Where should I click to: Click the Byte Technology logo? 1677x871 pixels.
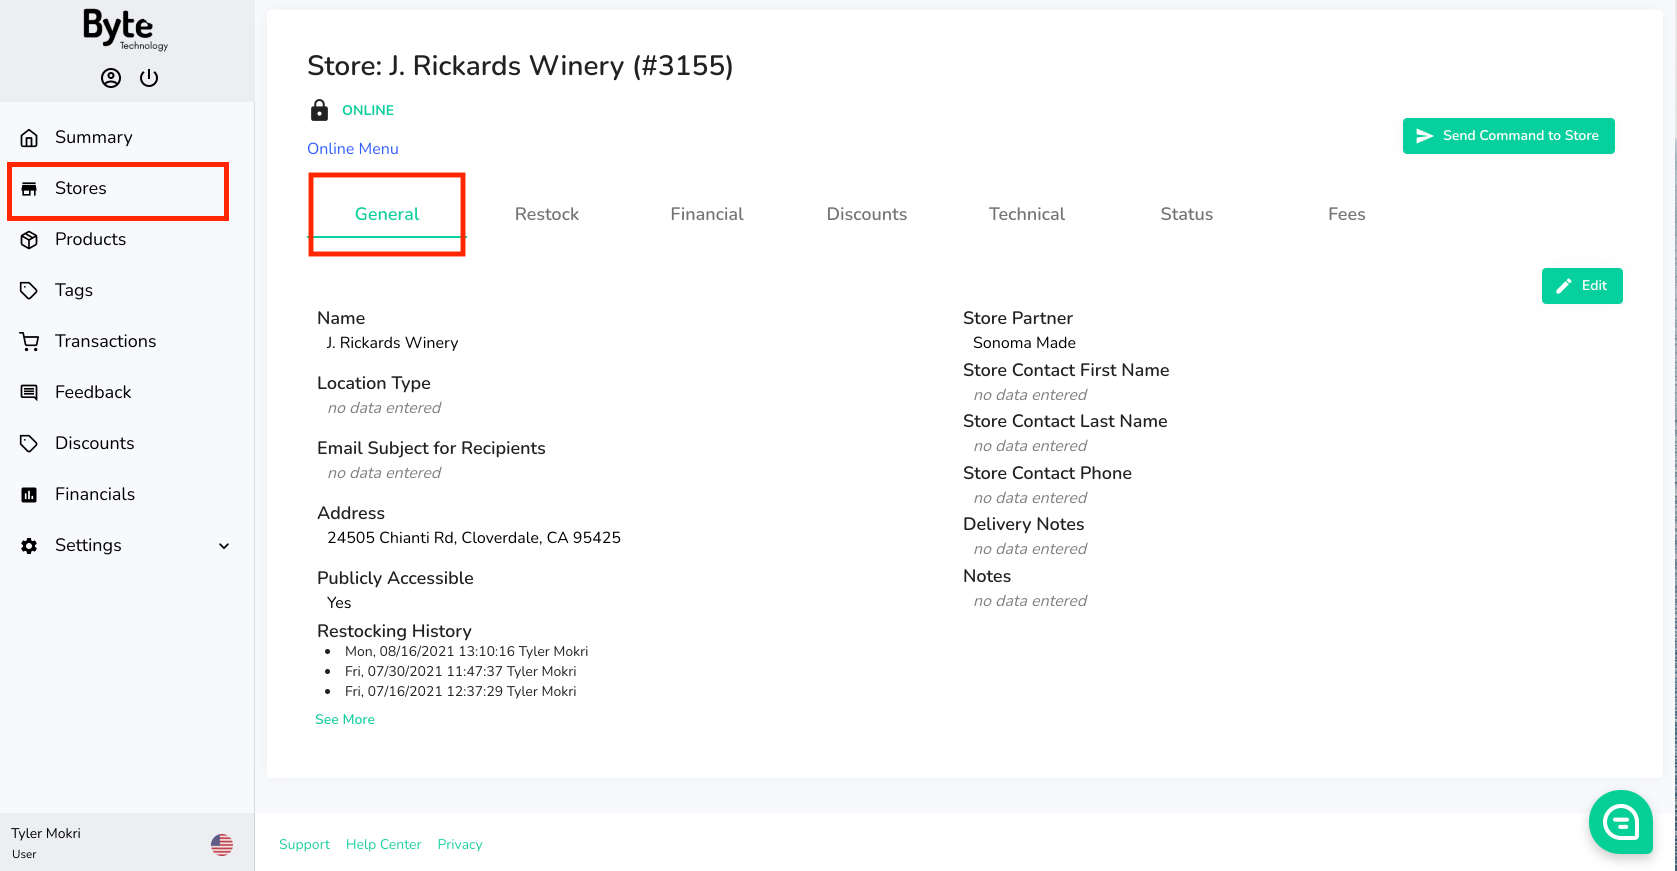point(124,30)
